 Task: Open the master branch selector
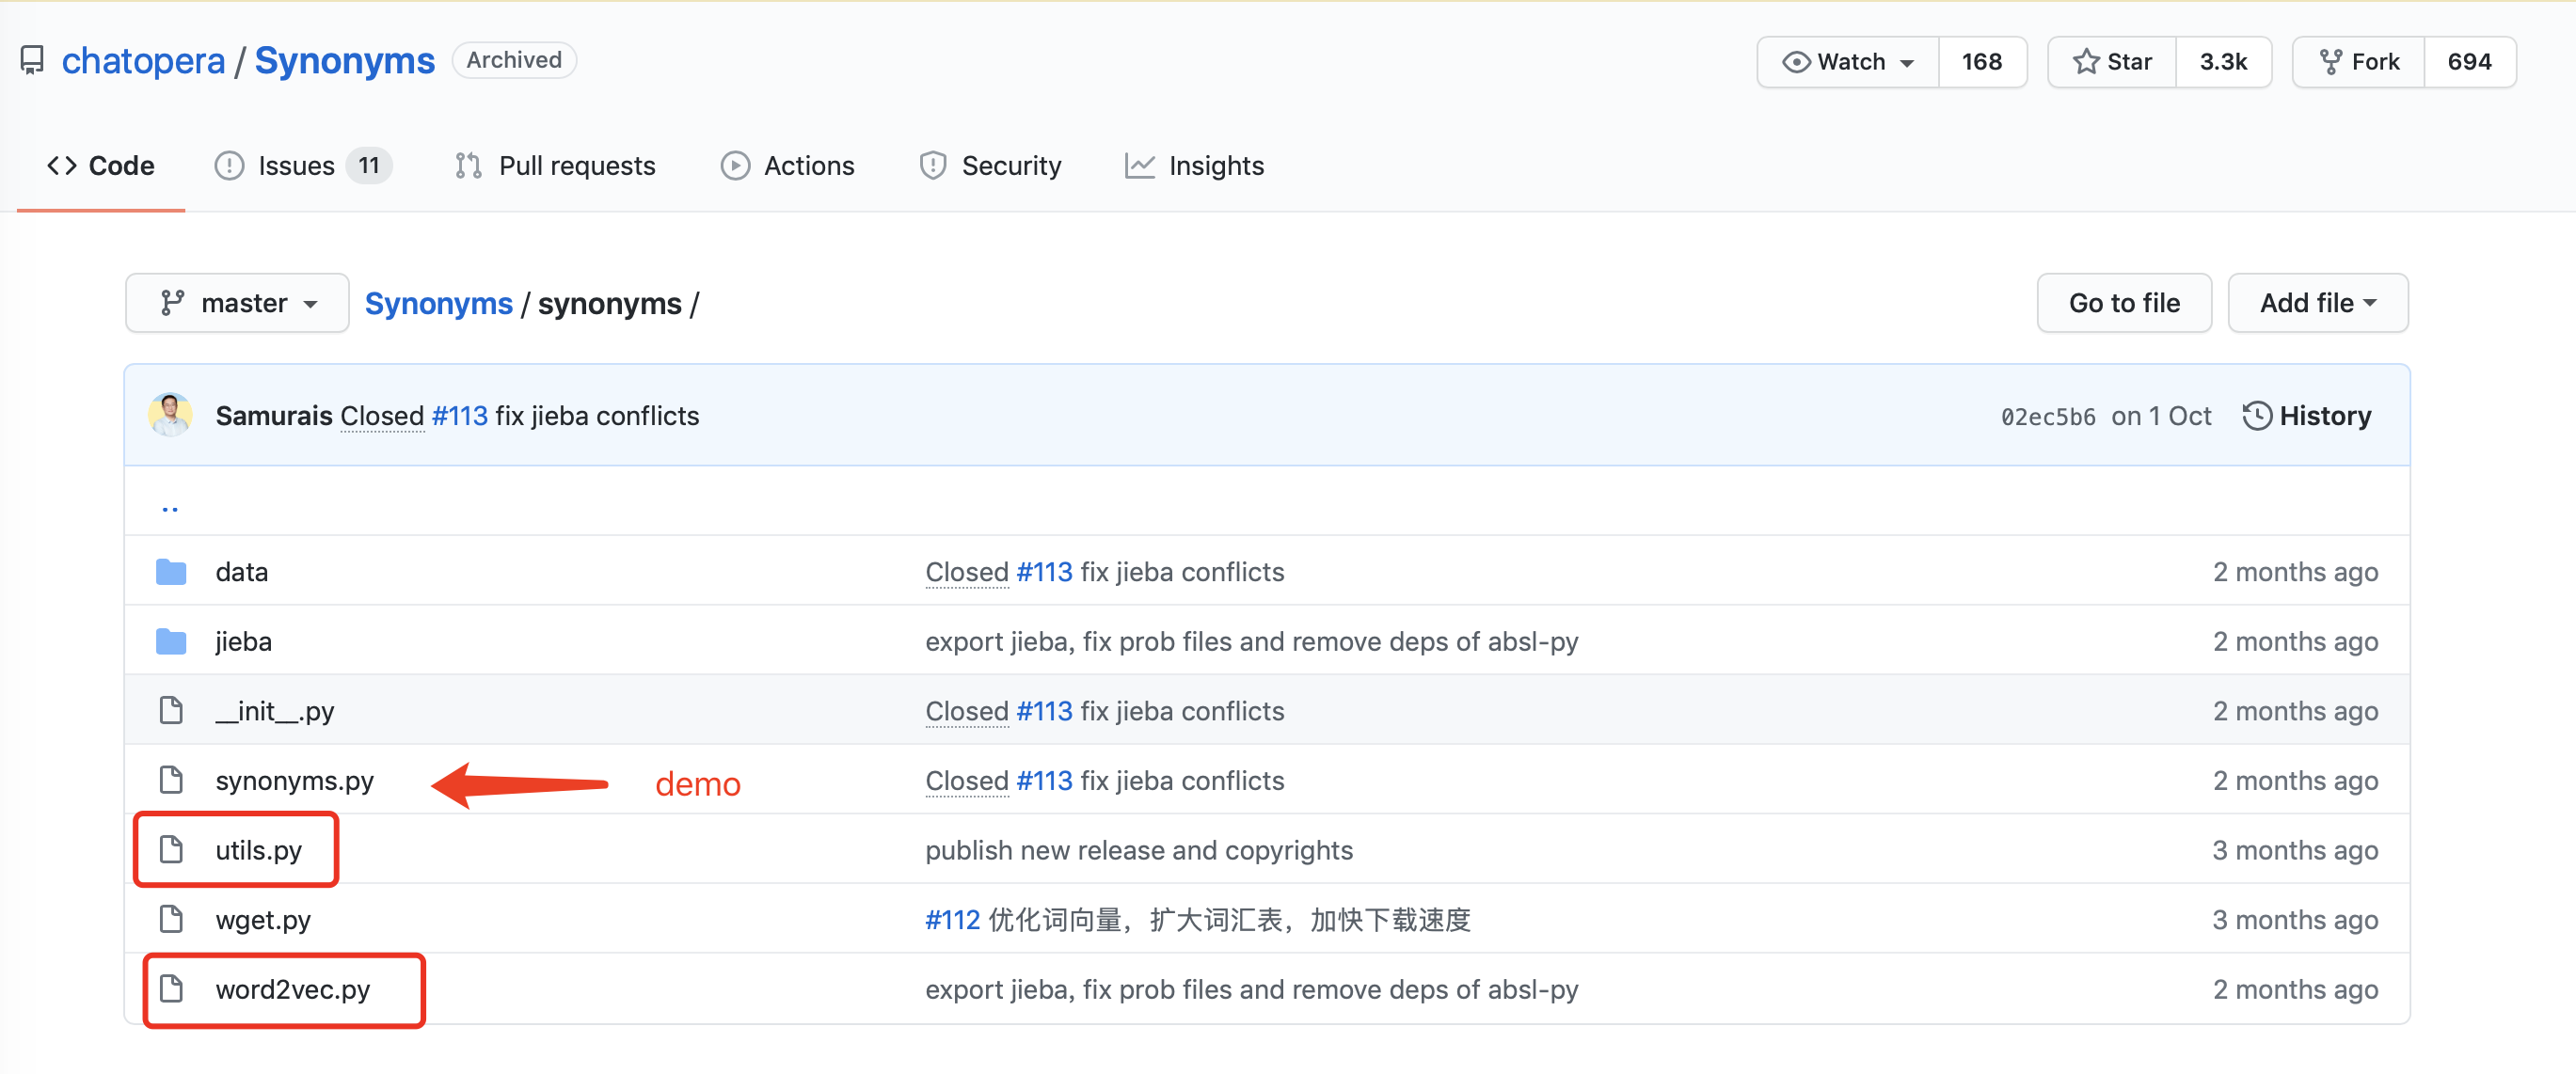click(x=237, y=302)
